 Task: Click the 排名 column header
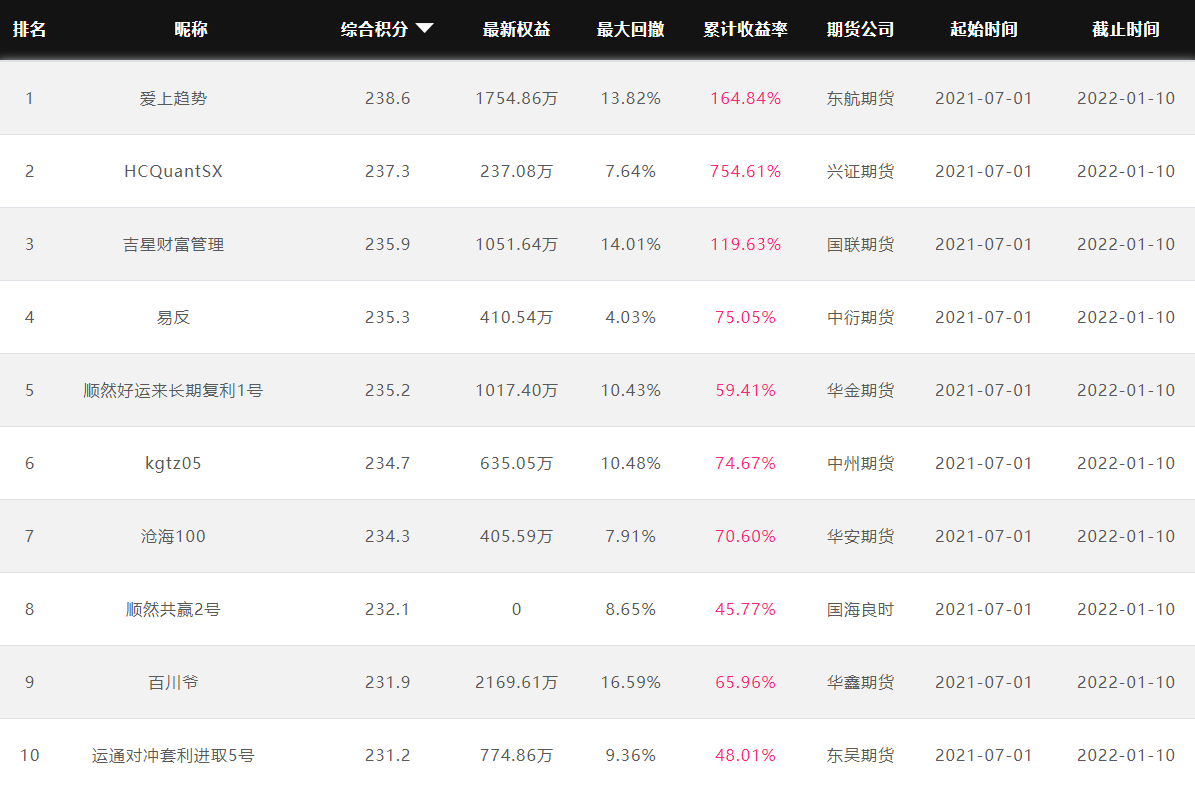tap(29, 30)
